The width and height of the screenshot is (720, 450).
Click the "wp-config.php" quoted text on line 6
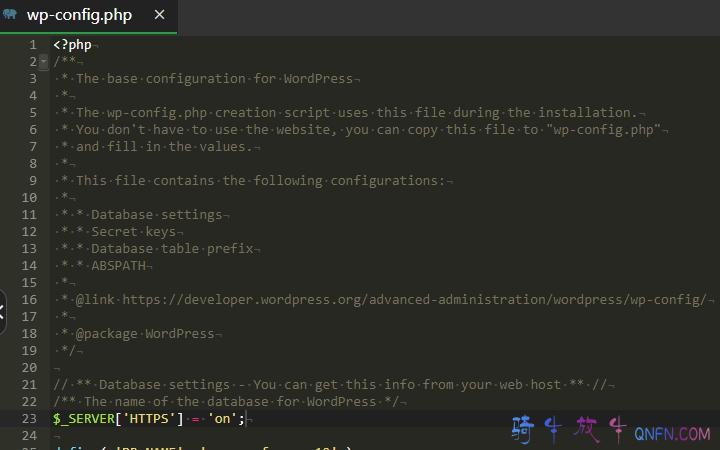tap(603, 130)
